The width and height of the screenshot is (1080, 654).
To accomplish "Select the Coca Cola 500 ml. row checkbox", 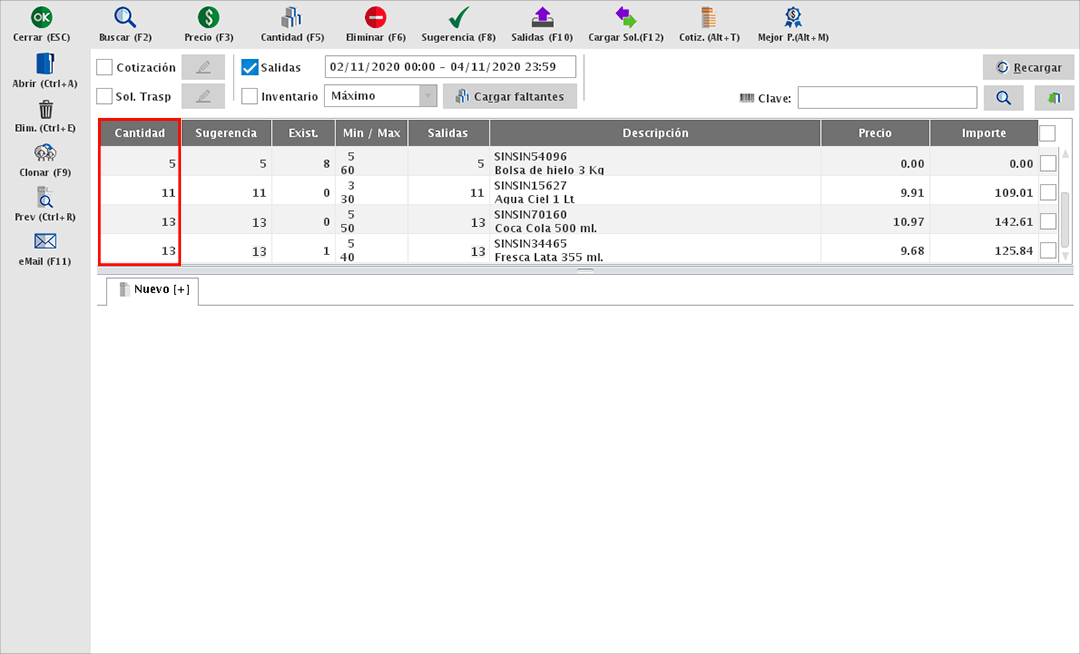I will [1048, 221].
